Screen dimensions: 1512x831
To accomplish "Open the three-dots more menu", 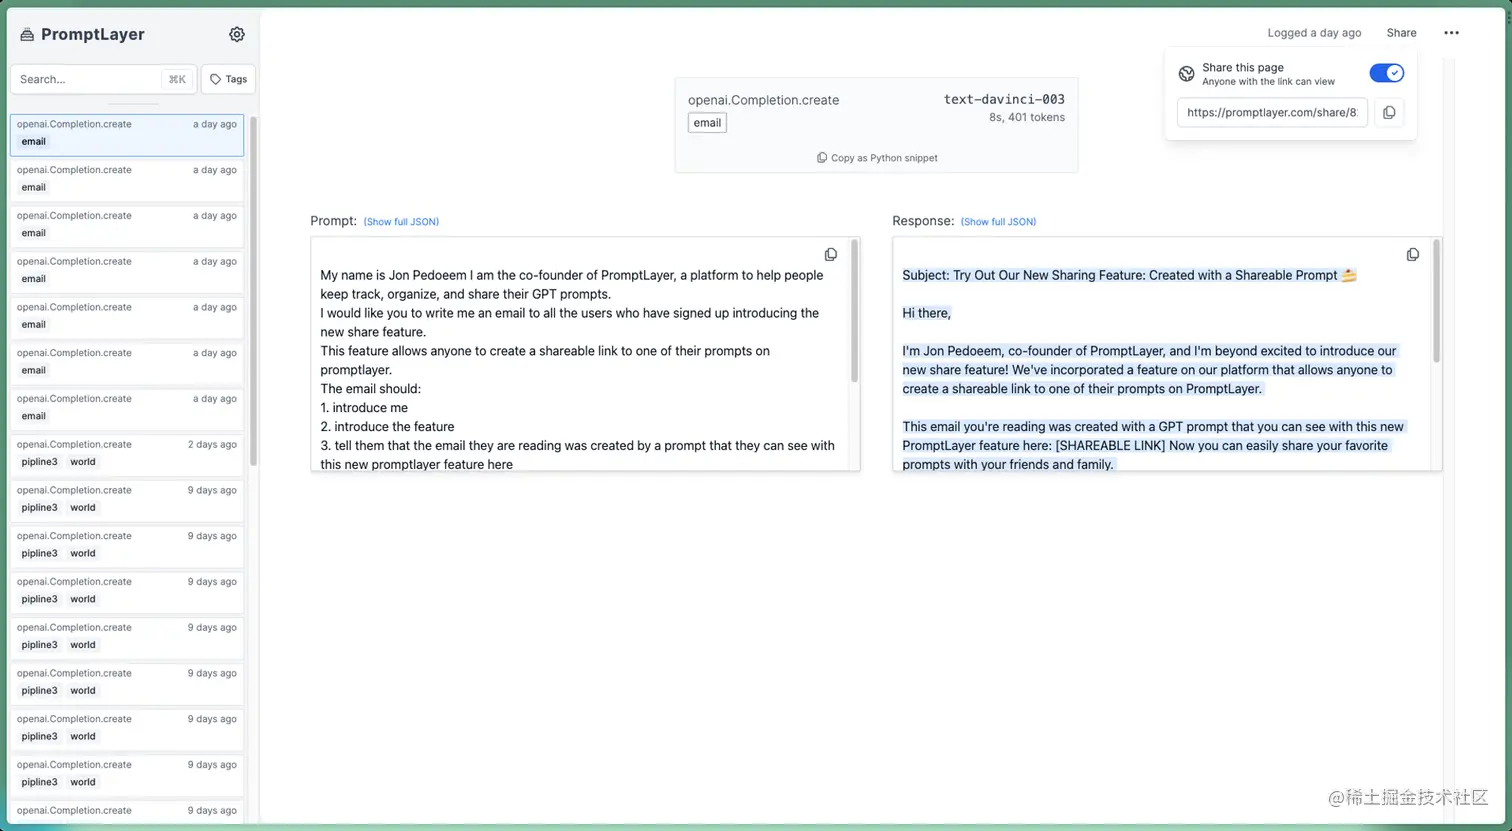I will click(1451, 33).
